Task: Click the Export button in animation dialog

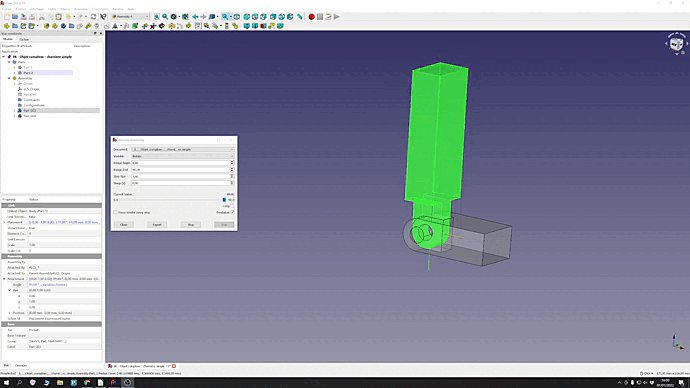Action: (x=157, y=225)
